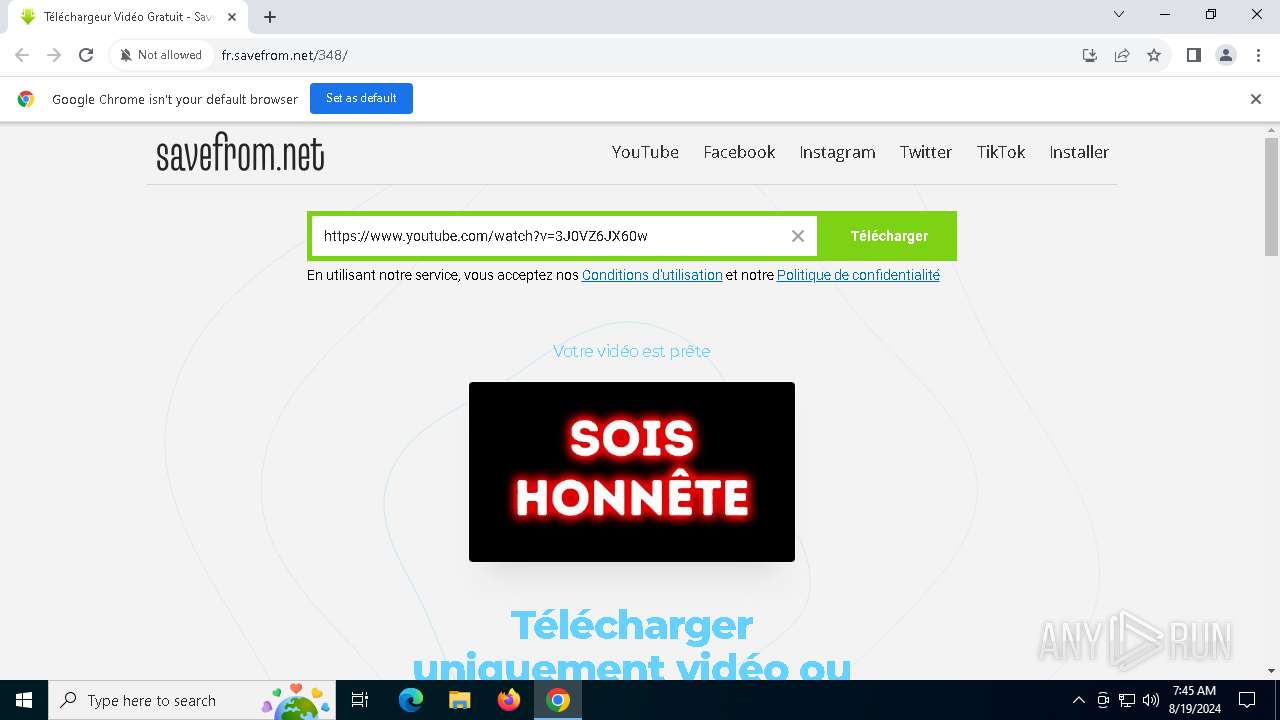Image resolution: width=1280 pixels, height=720 pixels.
Task: Dismiss the default browser notification bar
Action: click(1256, 99)
